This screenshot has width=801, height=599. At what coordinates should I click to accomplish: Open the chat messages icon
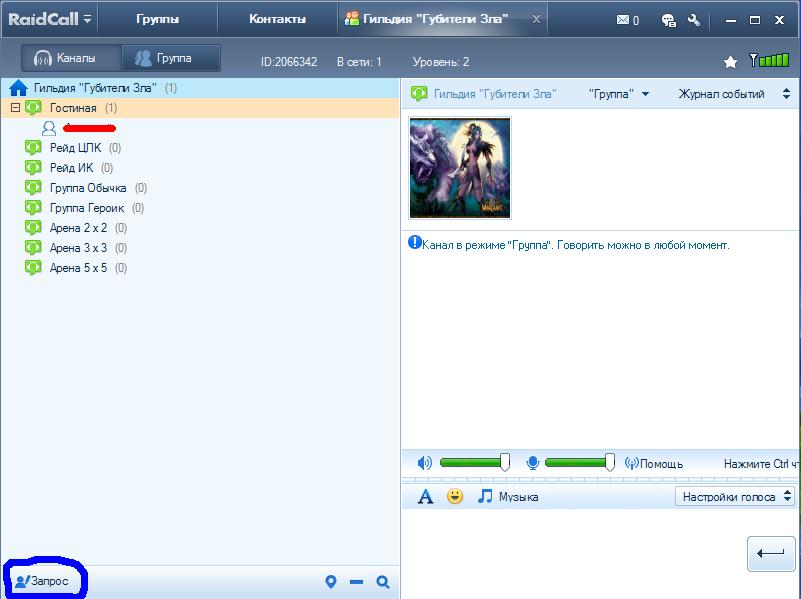click(x=669, y=20)
